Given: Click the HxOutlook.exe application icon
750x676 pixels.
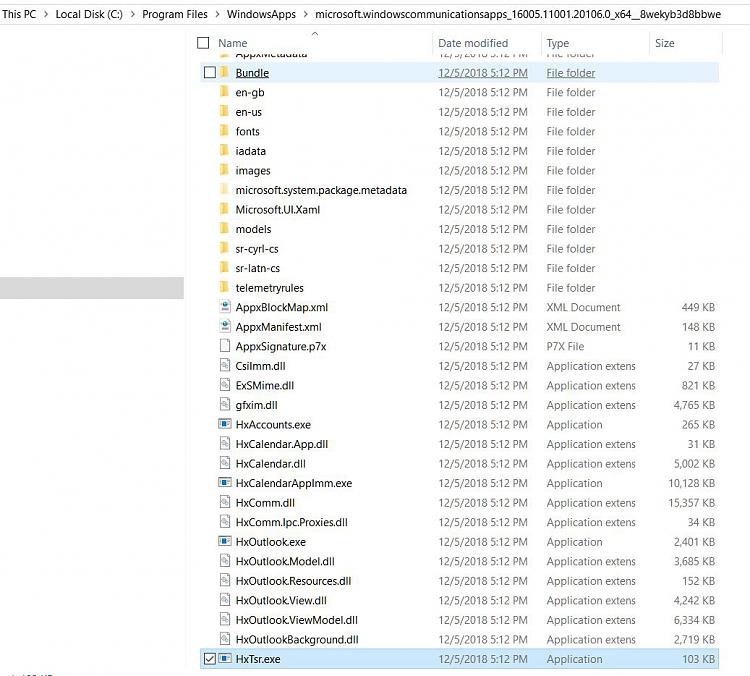Looking at the screenshot, I should pos(225,541).
